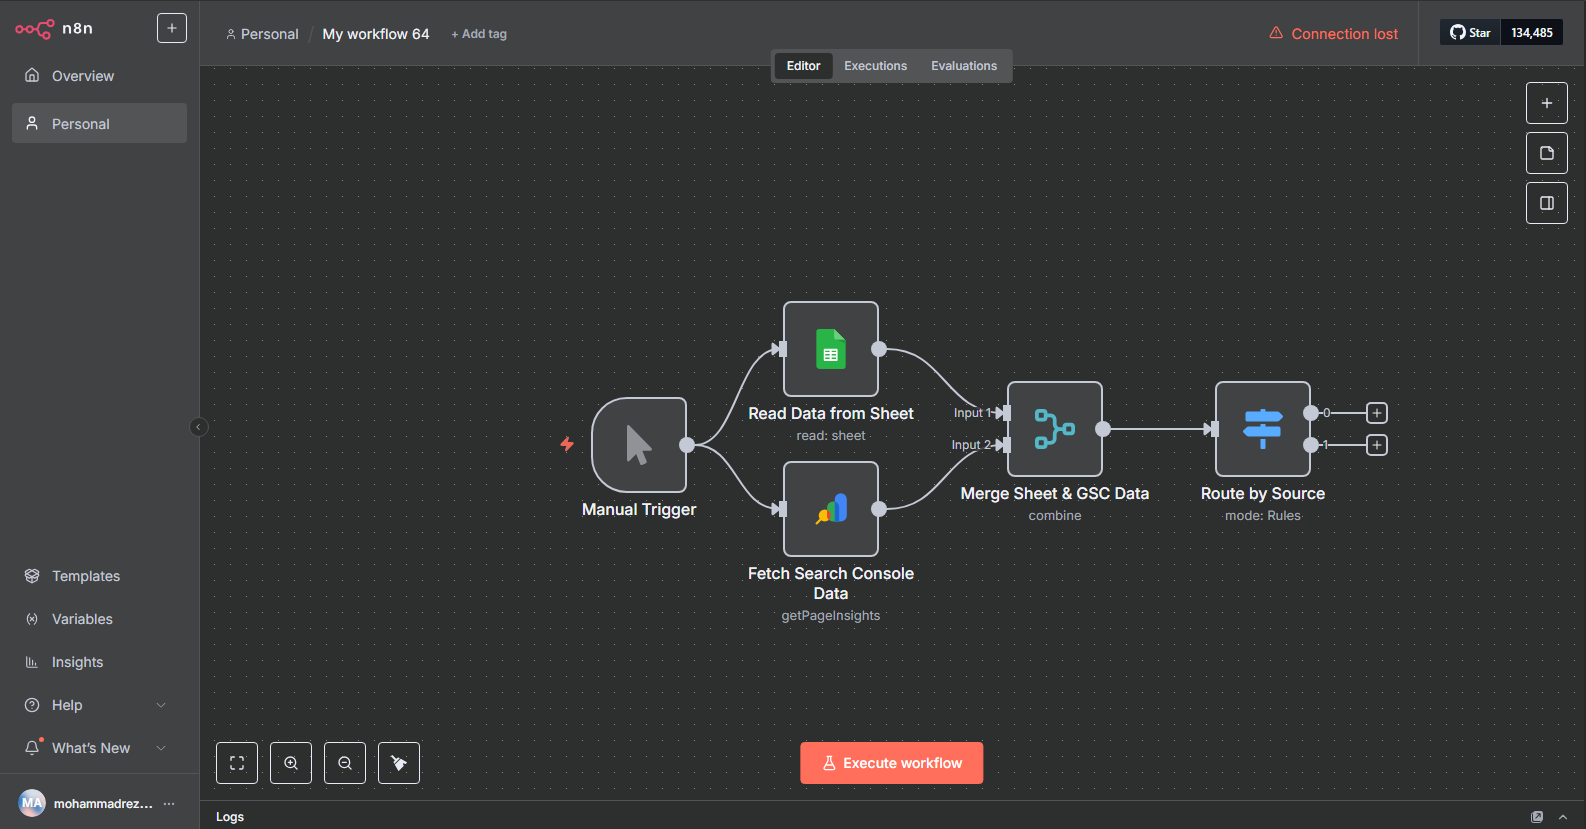Viewport: 1586px width, 829px height.
Task: Tidy up workflow nodes with the cleanup icon
Action: (x=399, y=763)
